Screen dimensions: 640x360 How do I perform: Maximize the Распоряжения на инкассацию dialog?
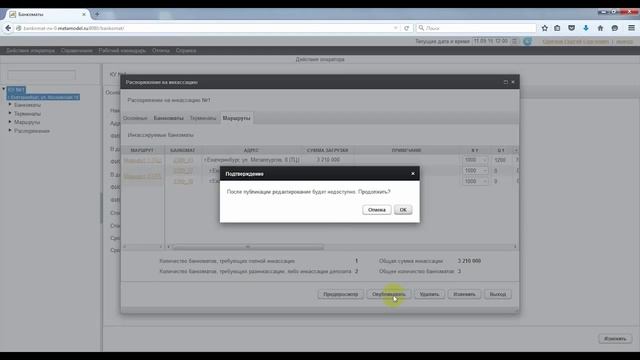505,82
